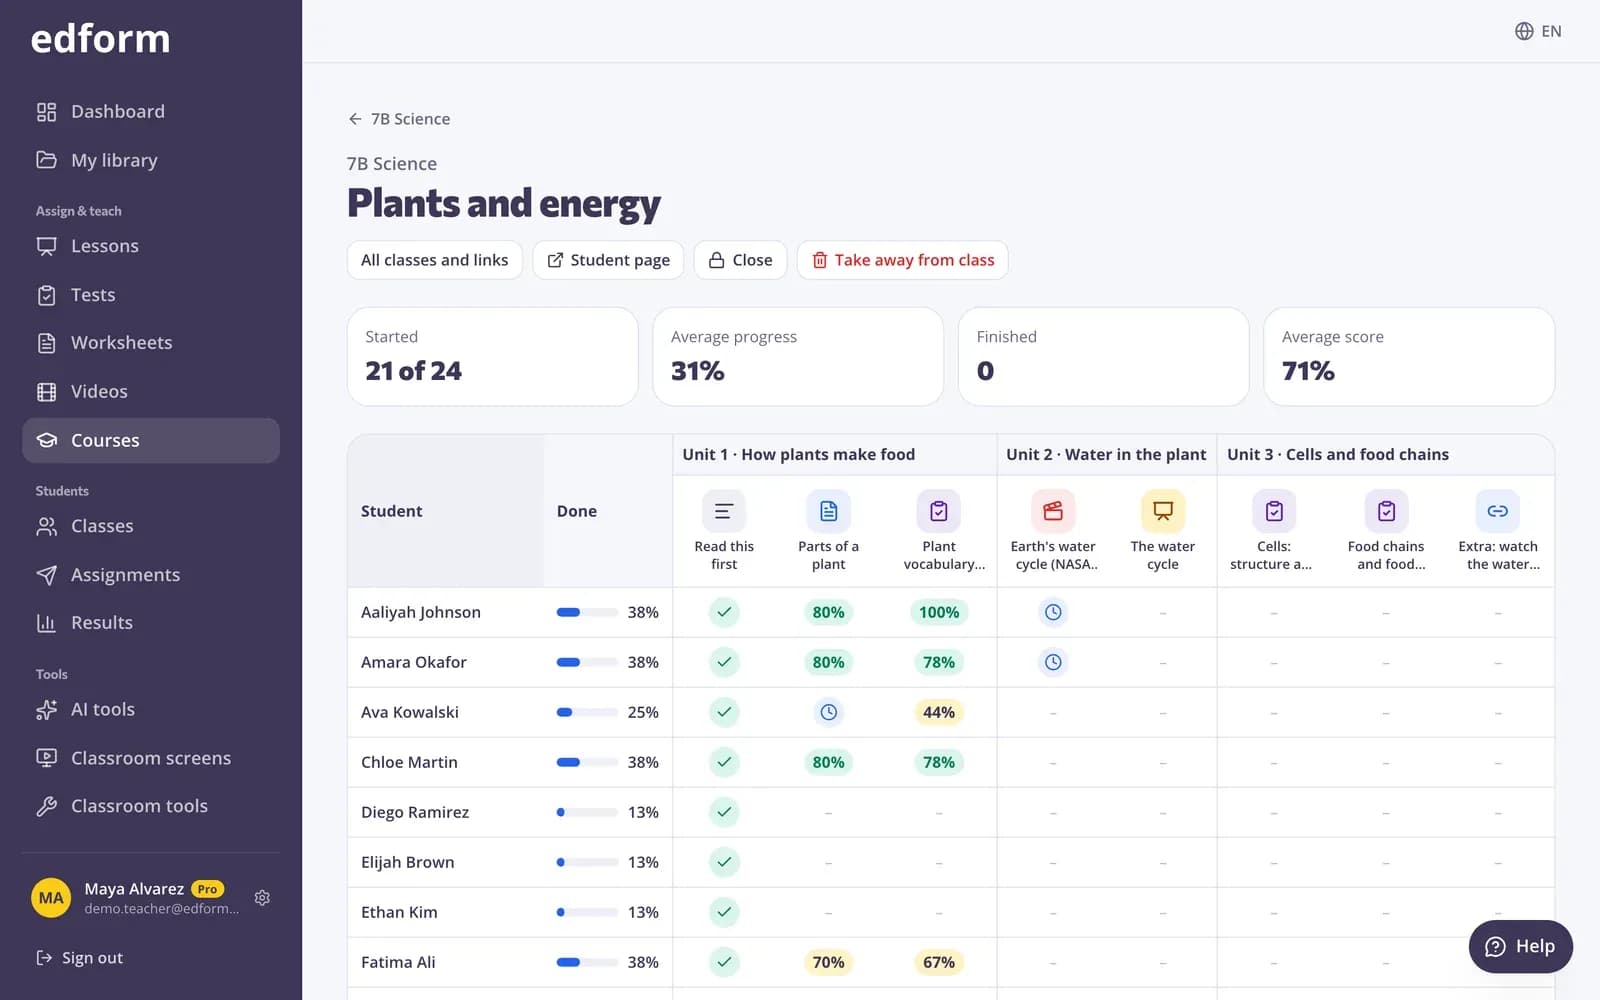The width and height of the screenshot is (1600, 1000).
Task: Open the Read this first lesson icon
Action: [724, 511]
